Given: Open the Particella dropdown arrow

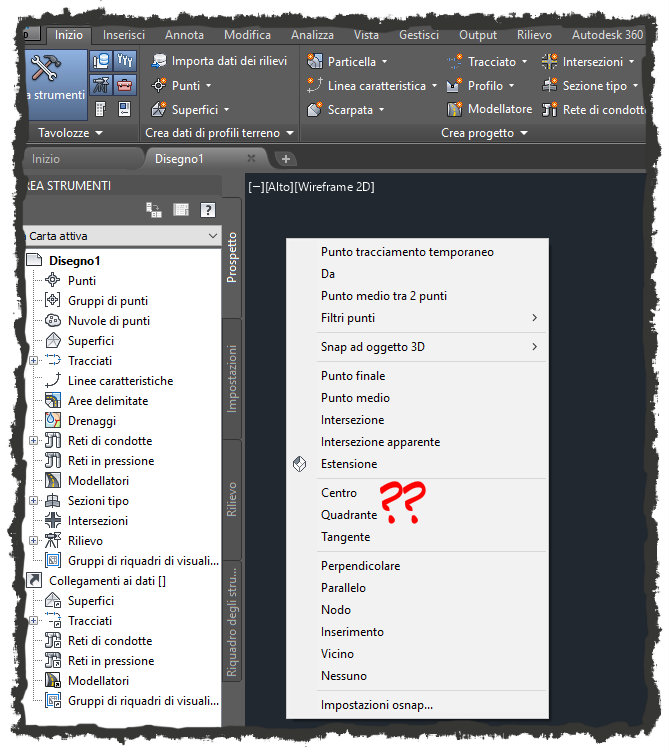Looking at the screenshot, I should 384,61.
